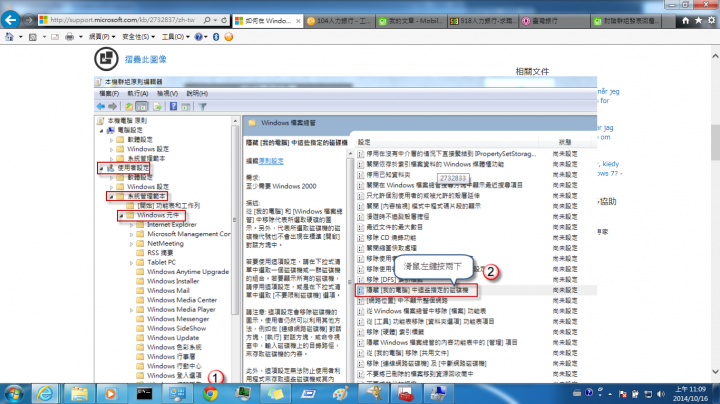Image resolution: width=720 pixels, height=404 pixels.
Task: Click the Print icon in command bar
Action: click(69, 37)
